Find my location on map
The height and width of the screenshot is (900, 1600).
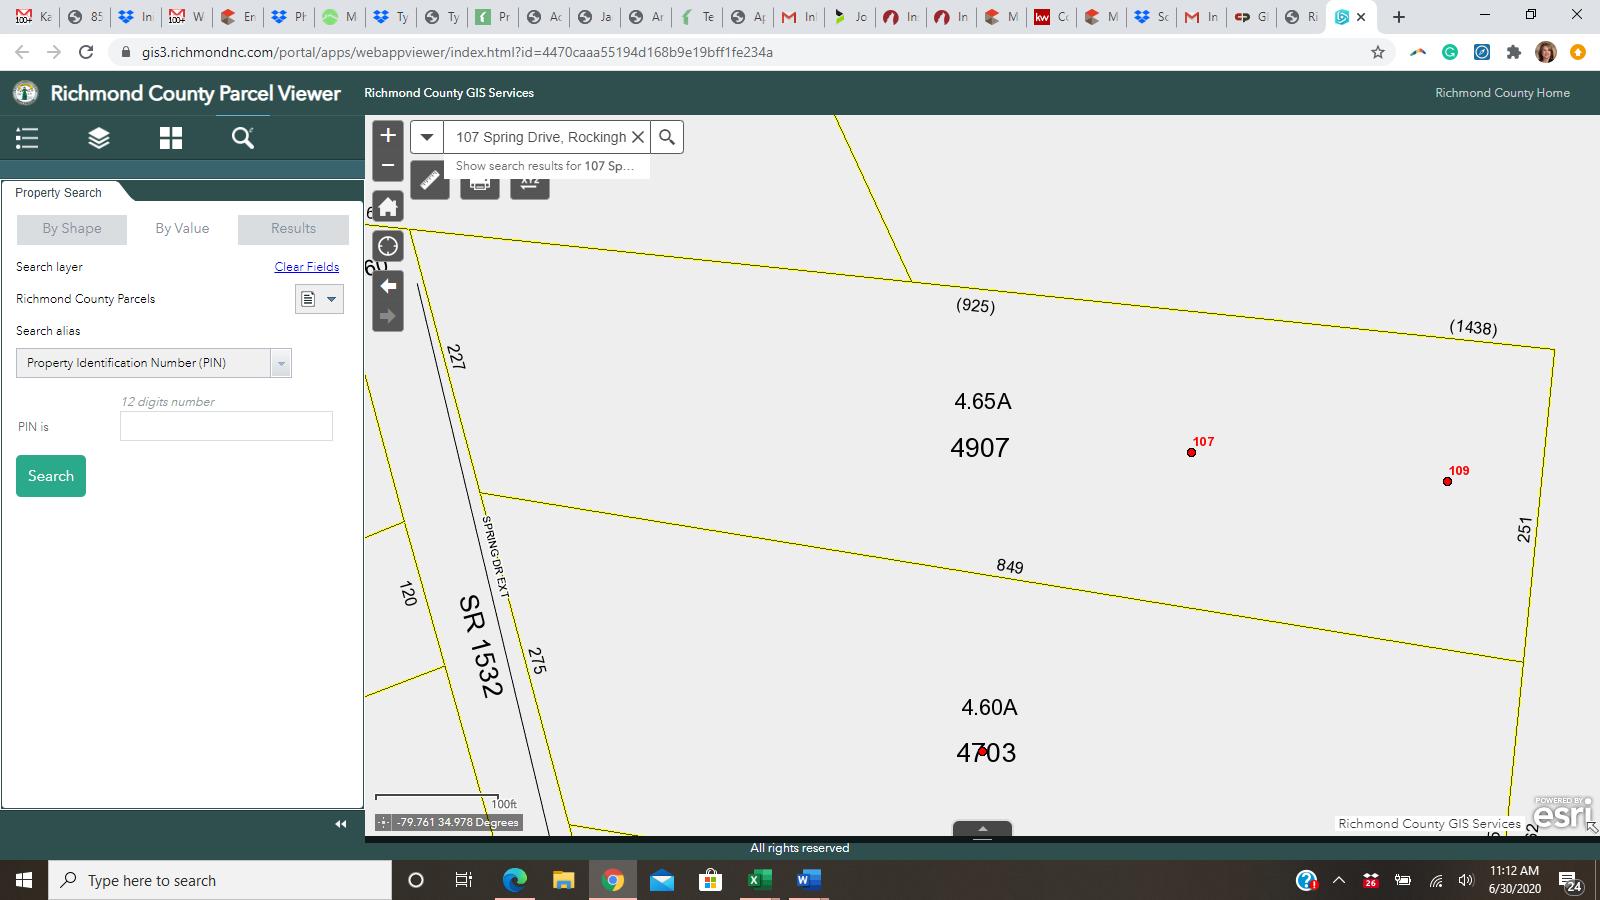[x=388, y=246]
